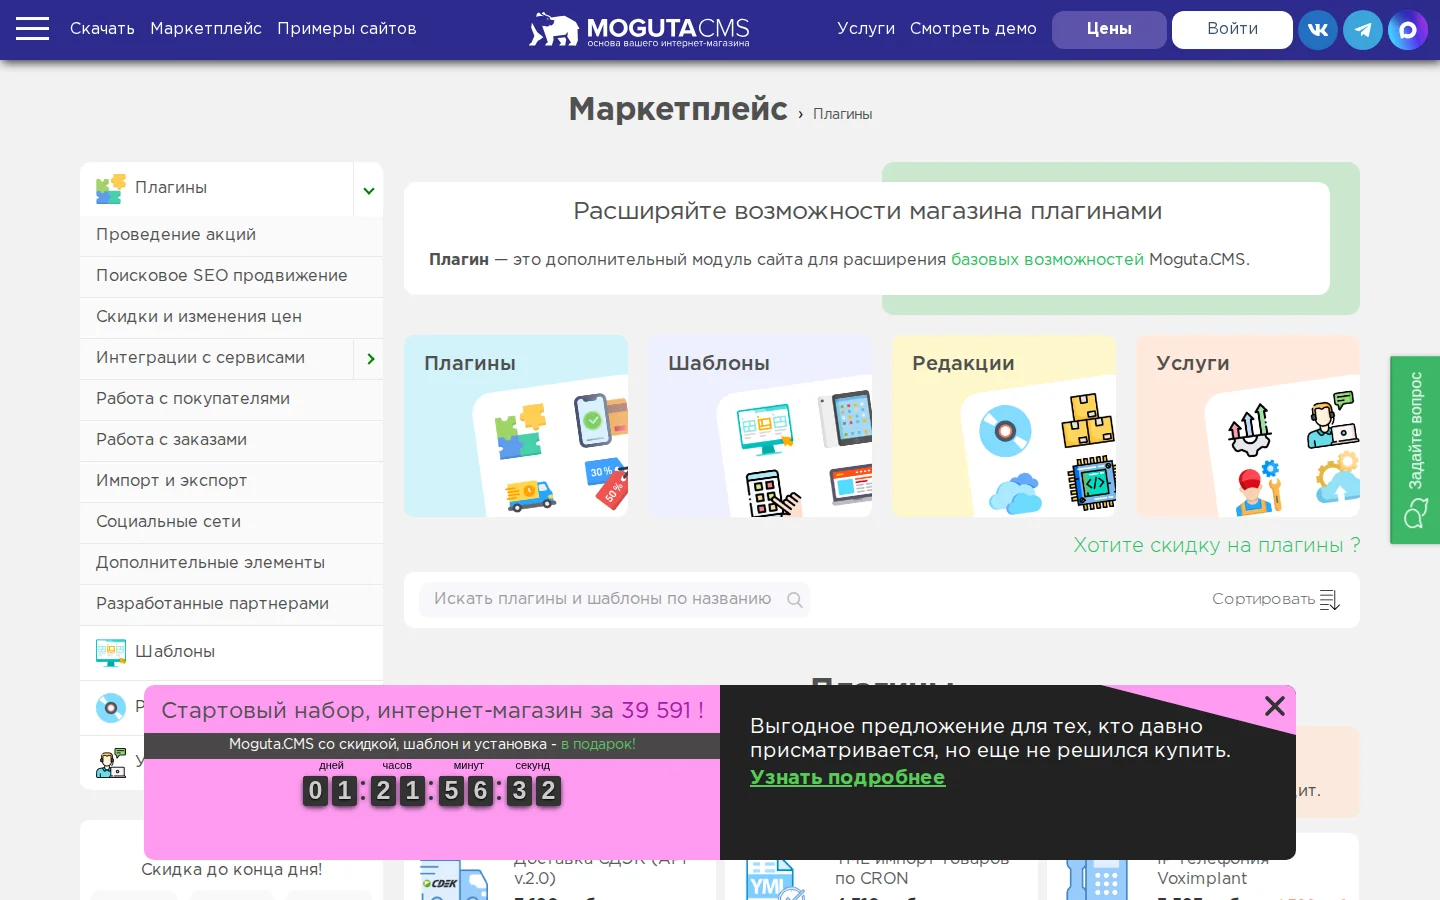Image resolution: width=1440 pixels, height=900 pixels.
Task: Select Импорт и экспорт category
Action: (x=231, y=481)
